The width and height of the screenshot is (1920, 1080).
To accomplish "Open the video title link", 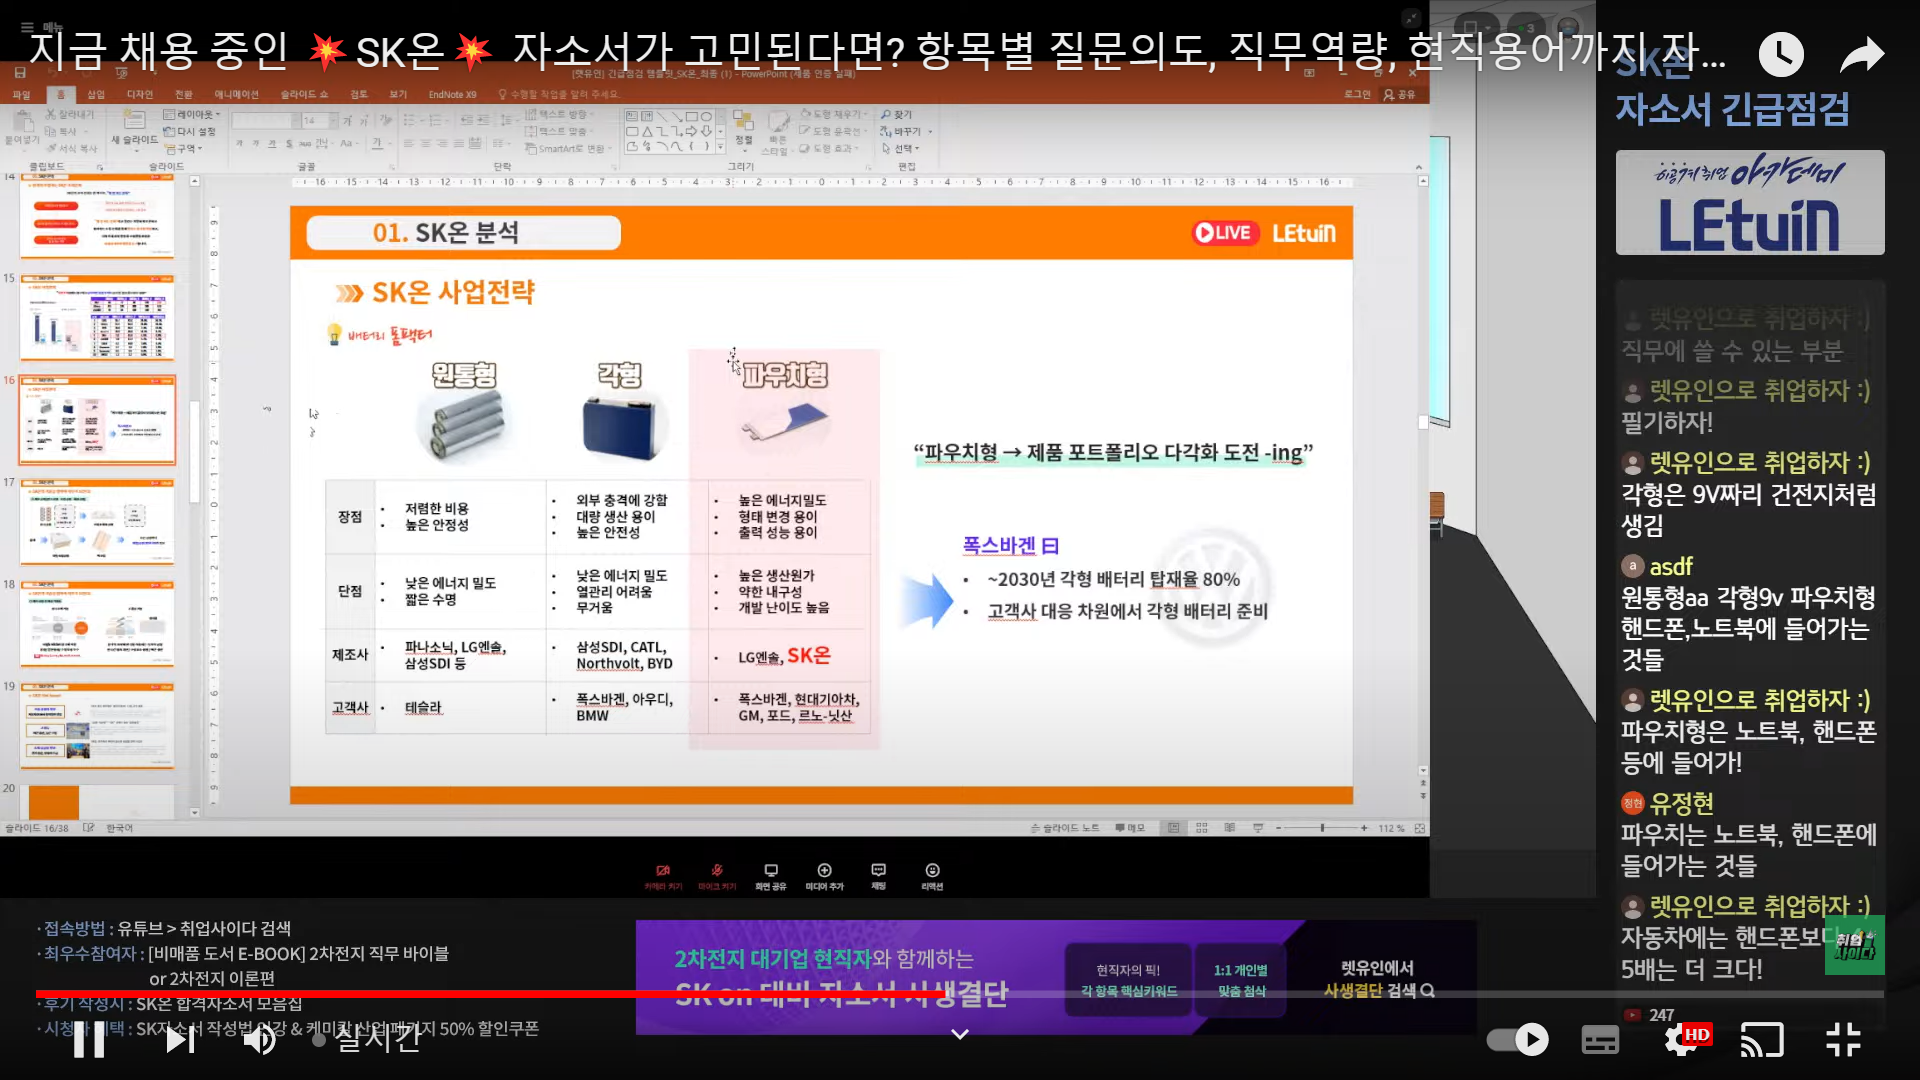I will click(x=876, y=50).
